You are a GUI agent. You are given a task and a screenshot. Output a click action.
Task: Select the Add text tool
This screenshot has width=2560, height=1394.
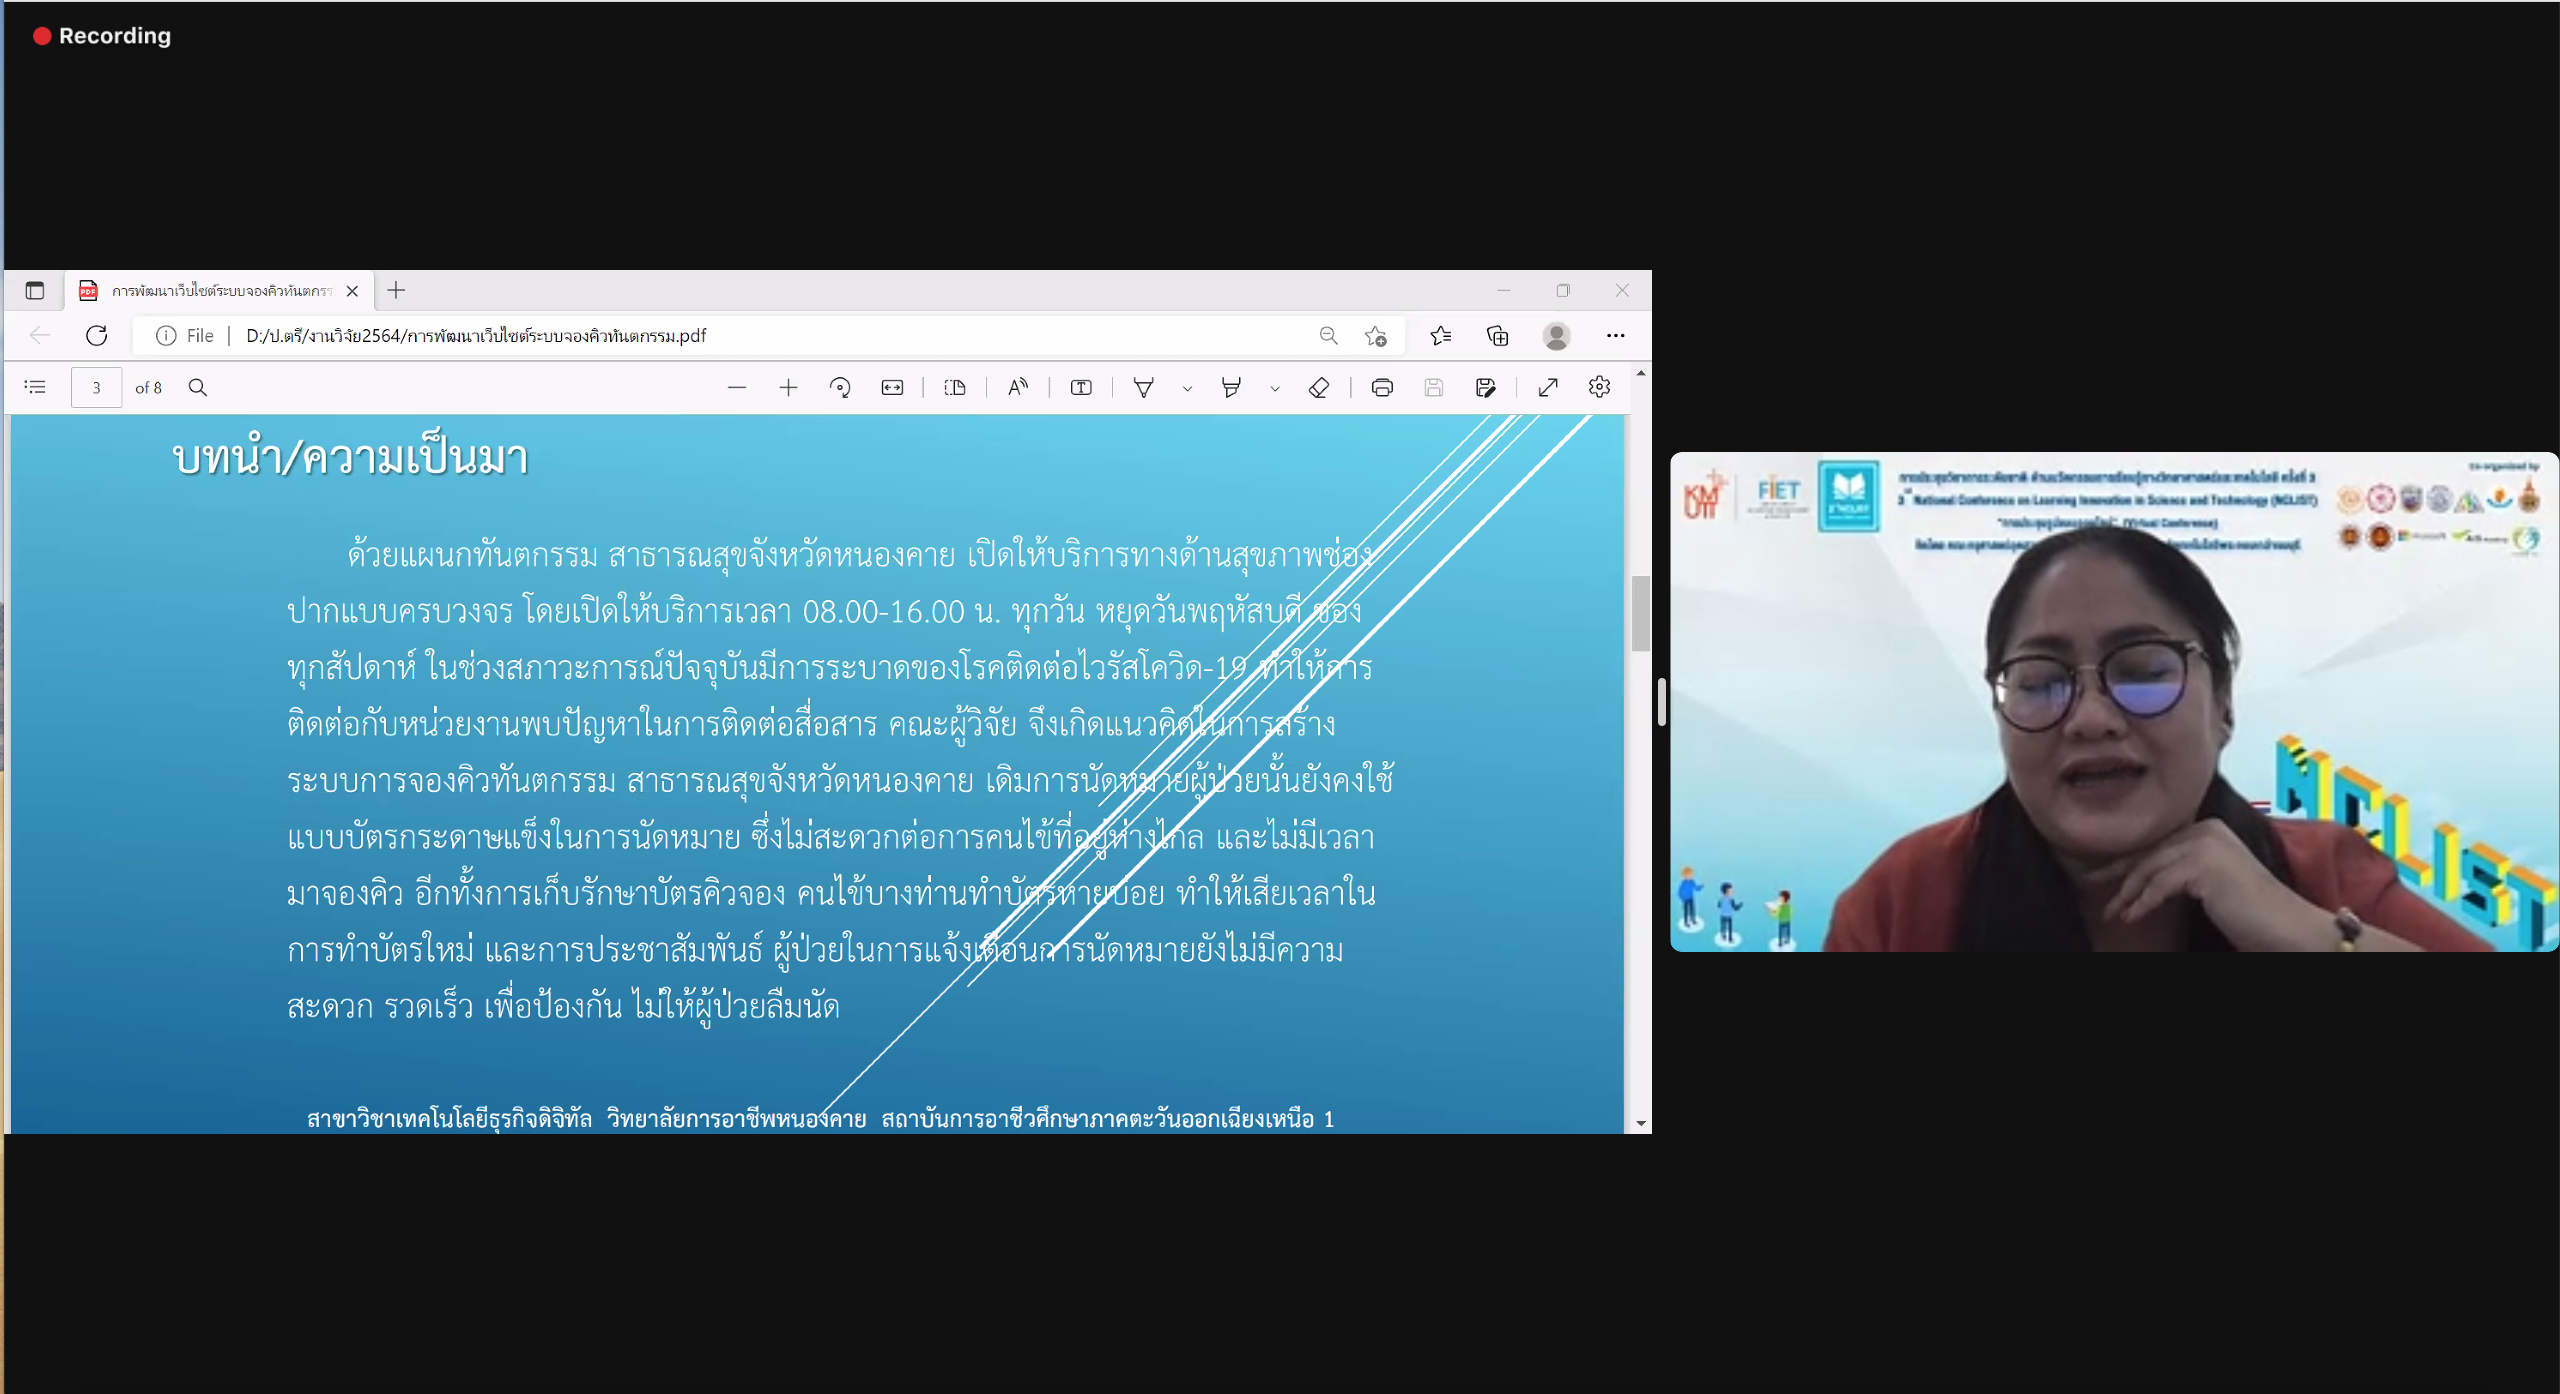click(1081, 387)
